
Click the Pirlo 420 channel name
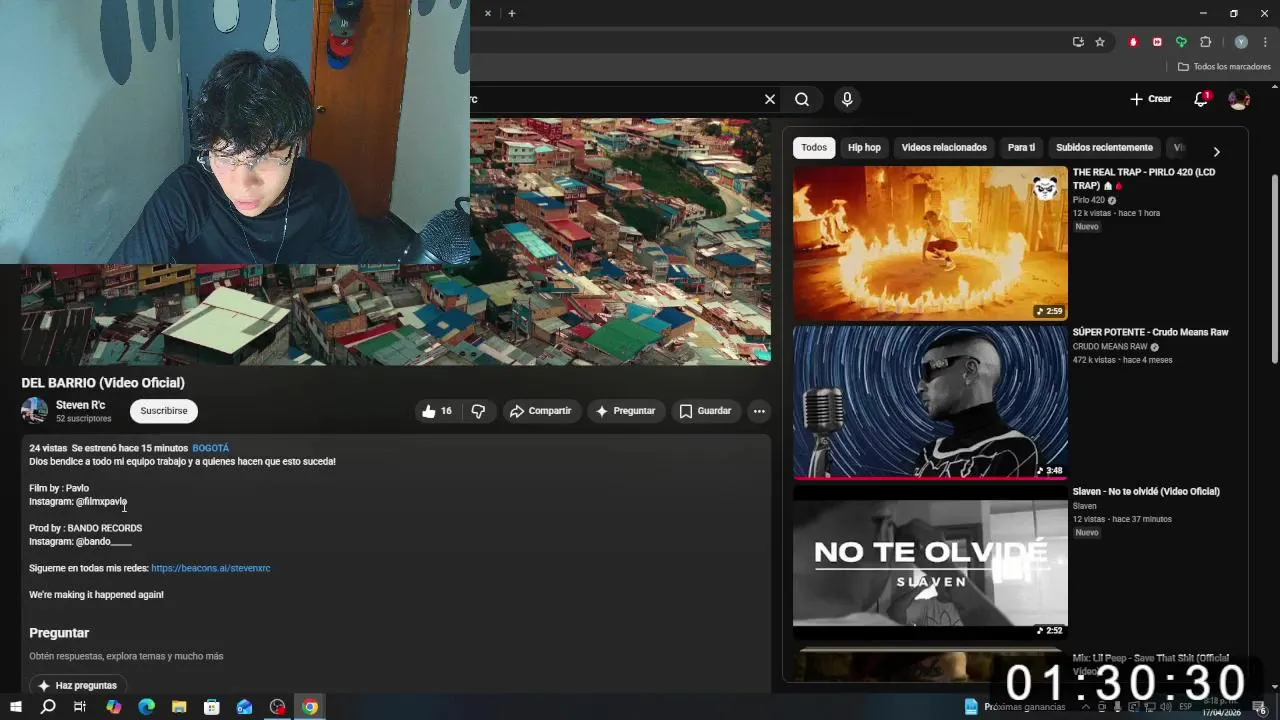pos(1088,200)
